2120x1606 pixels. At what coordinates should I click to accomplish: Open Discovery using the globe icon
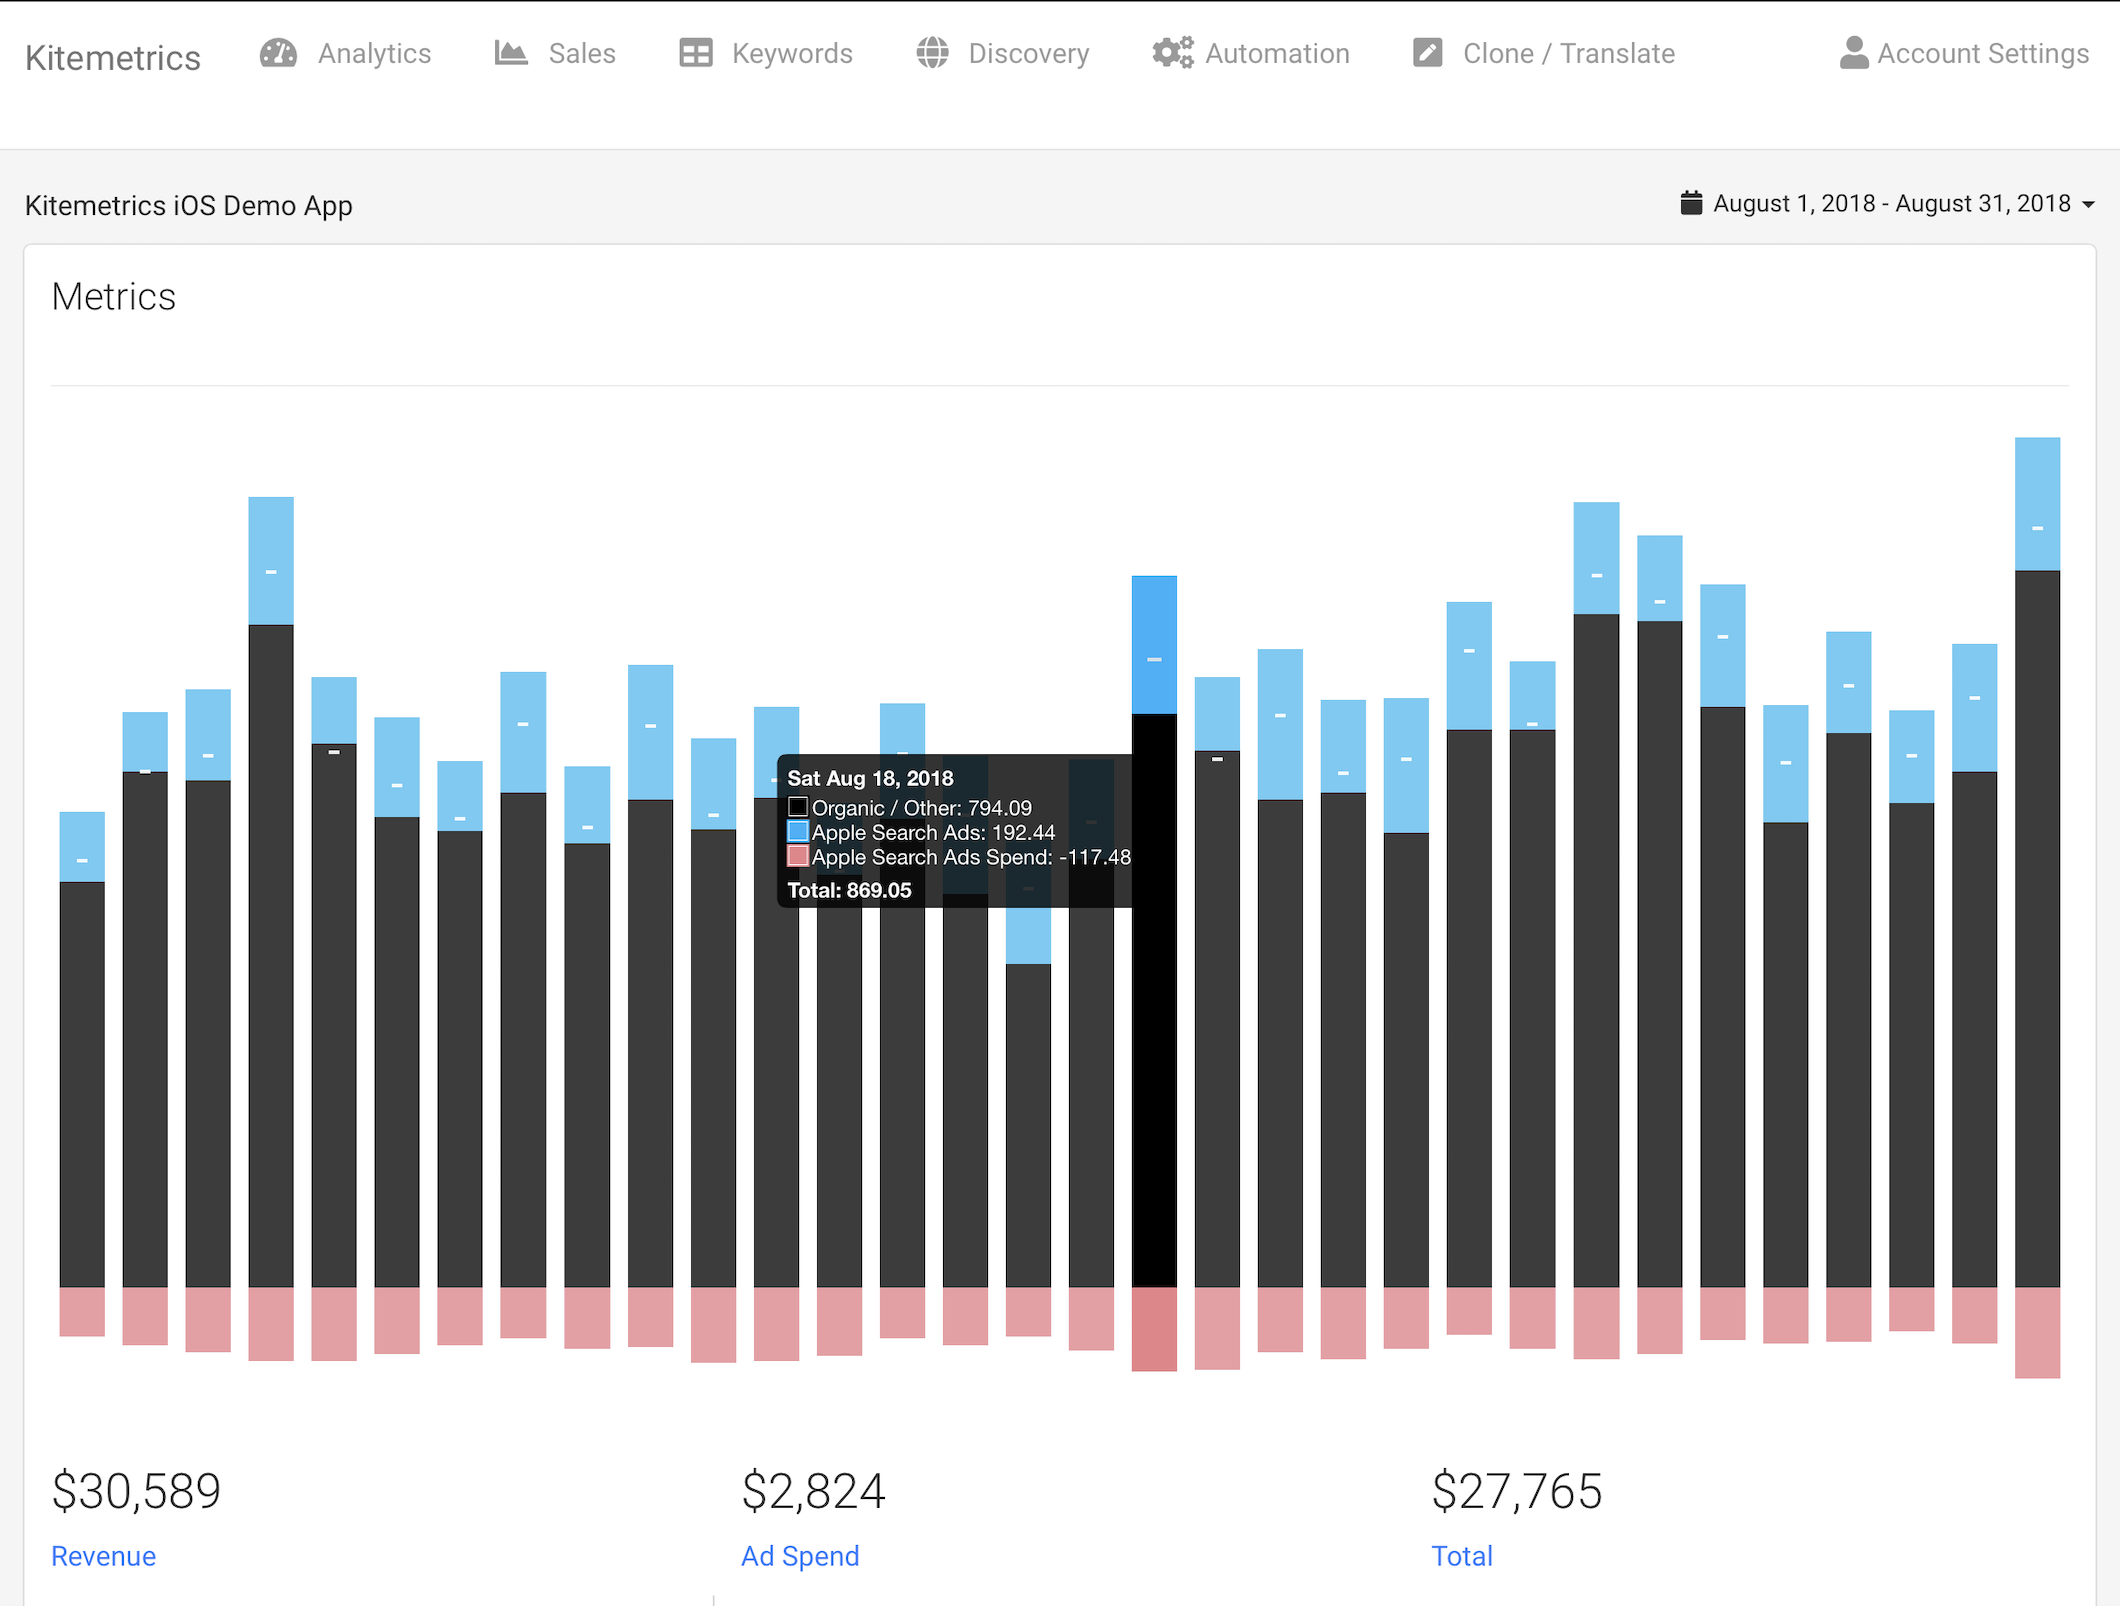(932, 53)
